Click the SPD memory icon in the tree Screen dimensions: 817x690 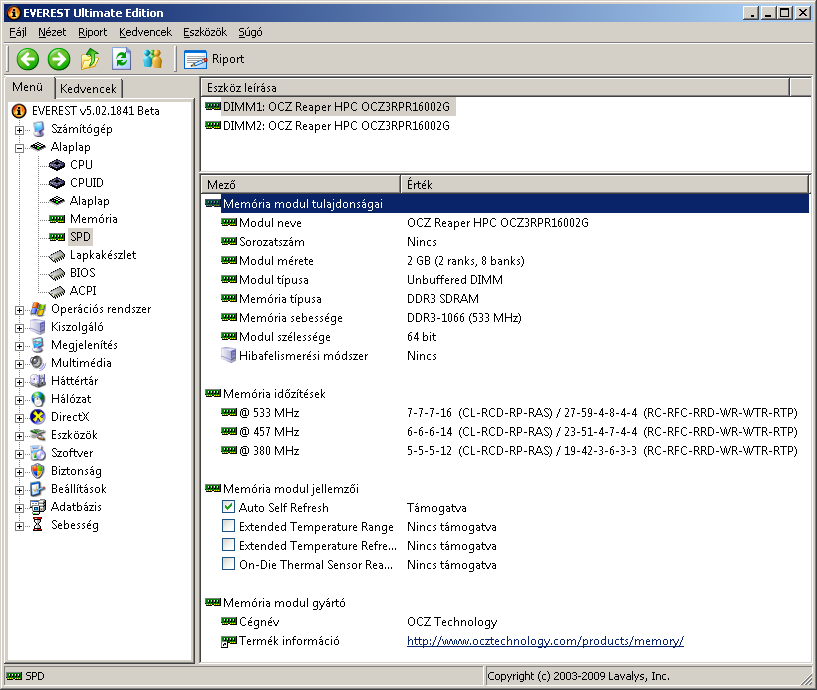pyautogui.click(x=56, y=237)
